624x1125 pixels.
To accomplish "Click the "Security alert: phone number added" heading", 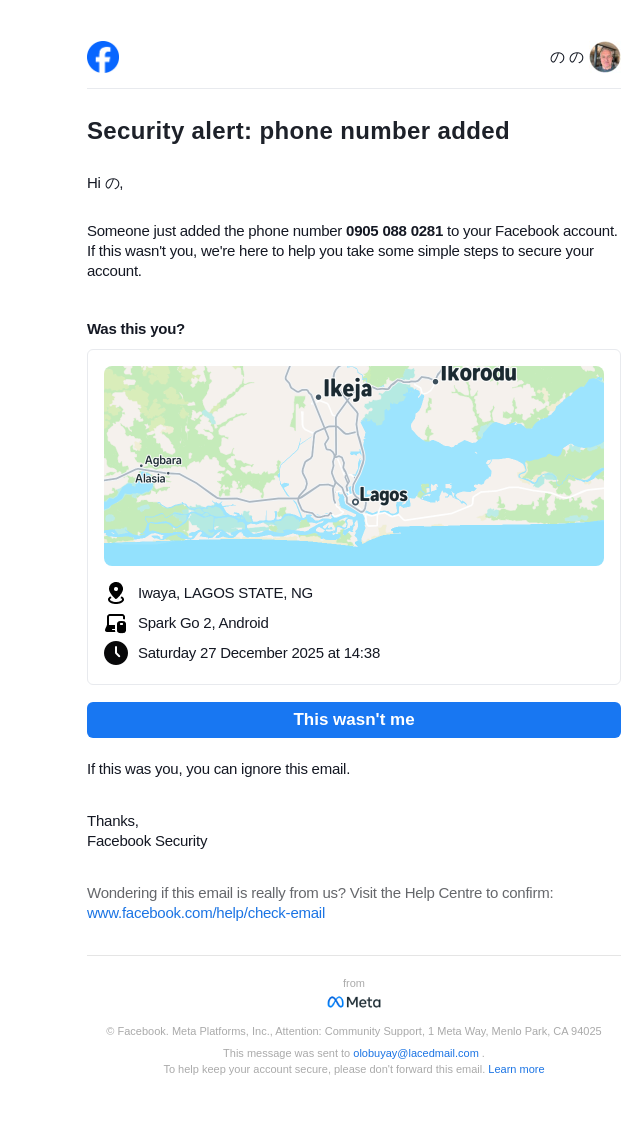I will tap(298, 131).
